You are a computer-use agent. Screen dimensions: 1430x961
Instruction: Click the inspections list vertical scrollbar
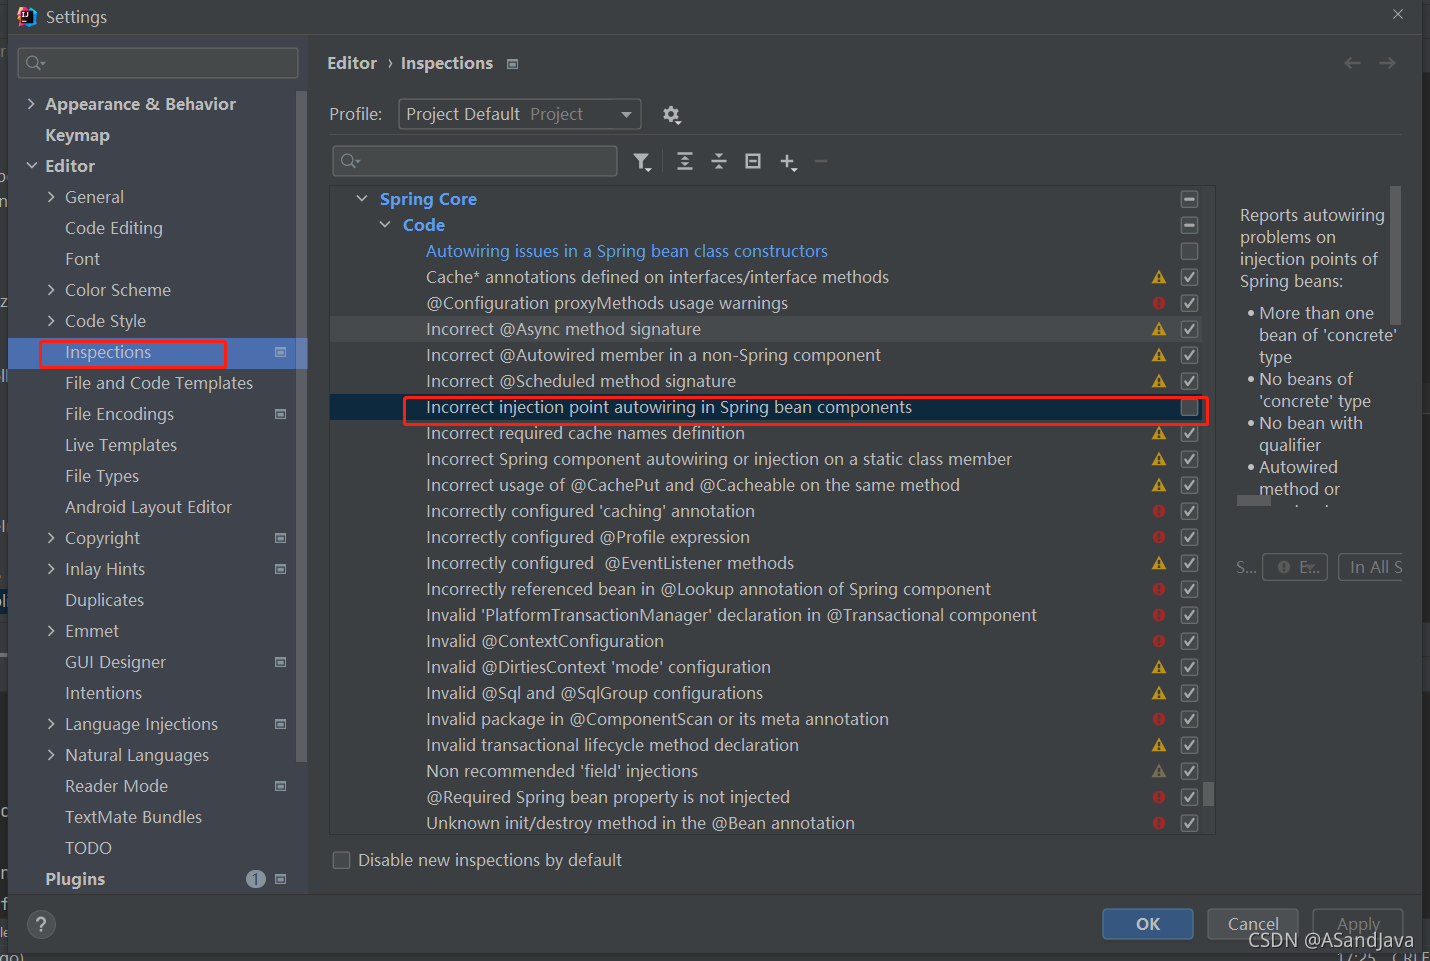point(1208,793)
